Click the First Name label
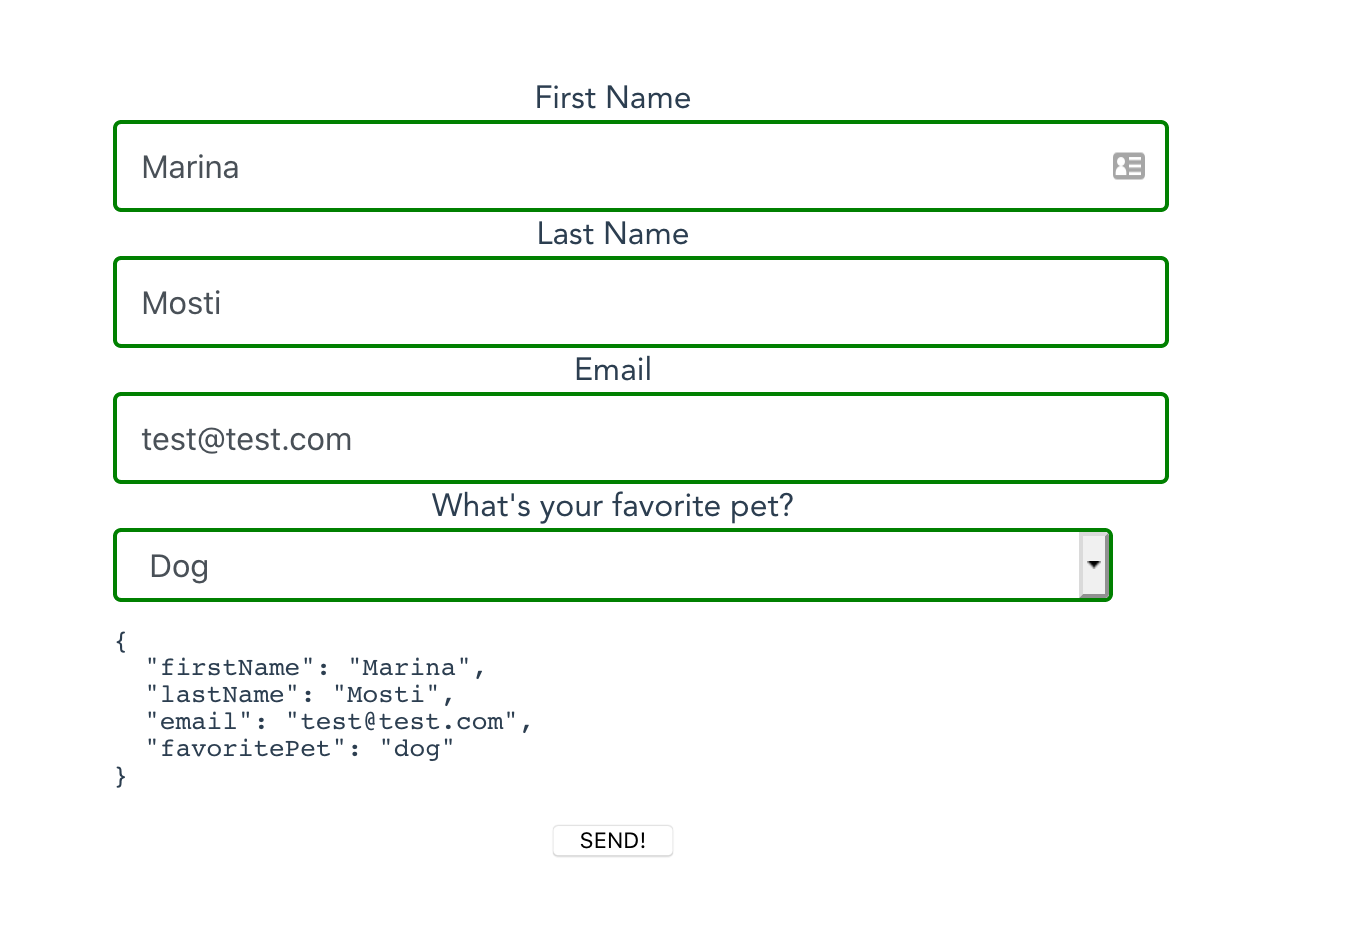 click(x=612, y=97)
